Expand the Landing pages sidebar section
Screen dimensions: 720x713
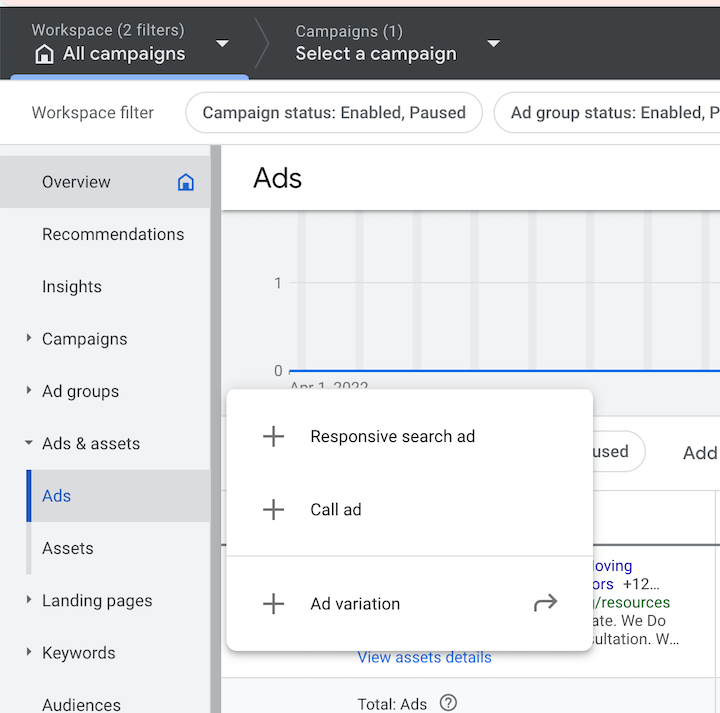click(29, 600)
